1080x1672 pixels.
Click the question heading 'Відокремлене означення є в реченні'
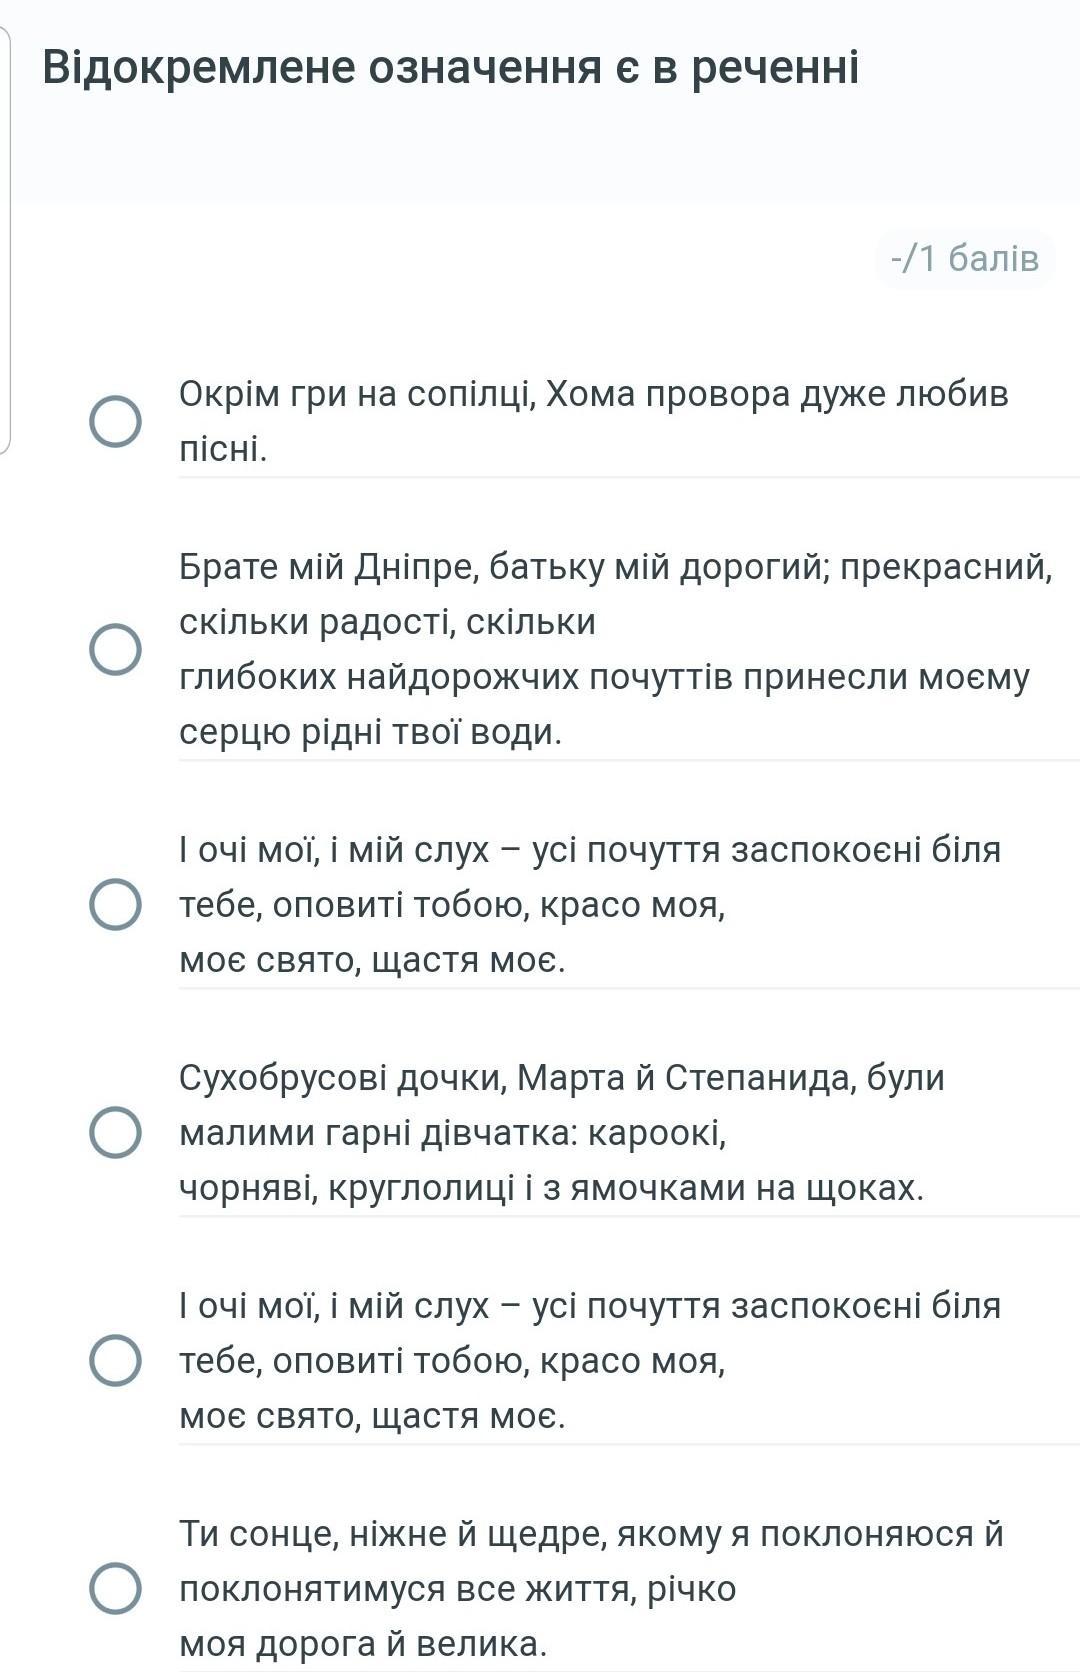coord(450,68)
